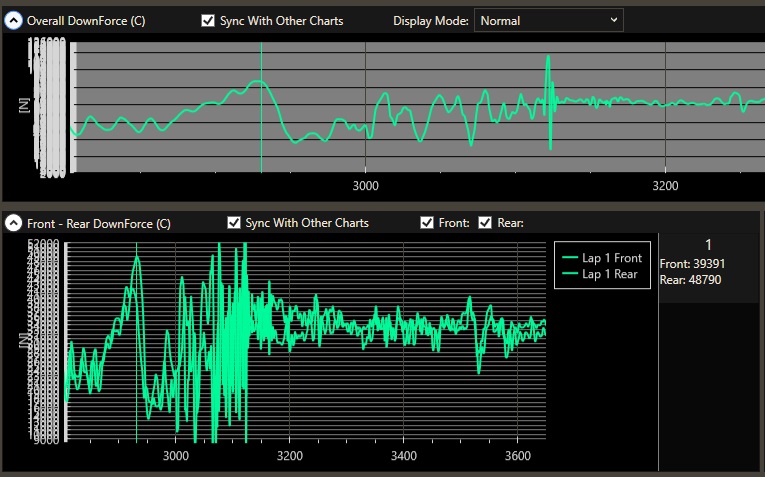Click the vertical cursor line in Front-Rear chart
The image size is (765, 477).
(136, 340)
